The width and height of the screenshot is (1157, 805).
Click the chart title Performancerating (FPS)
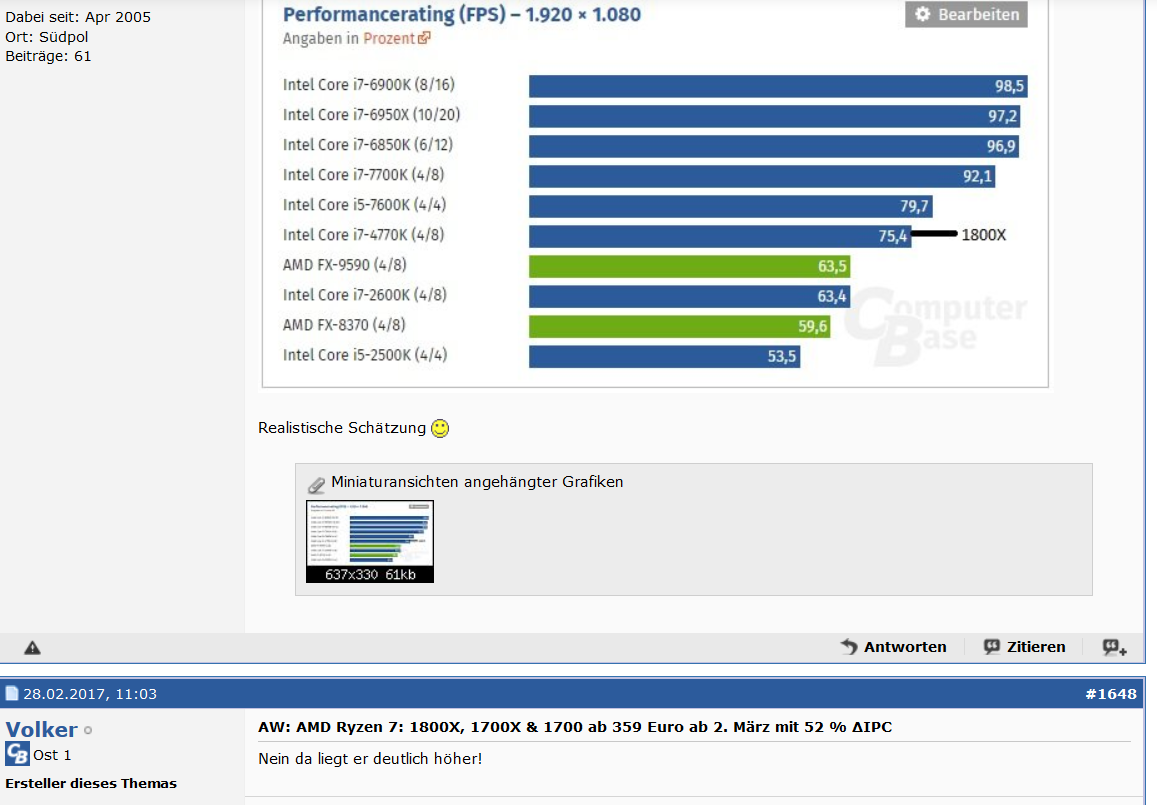click(461, 14)
